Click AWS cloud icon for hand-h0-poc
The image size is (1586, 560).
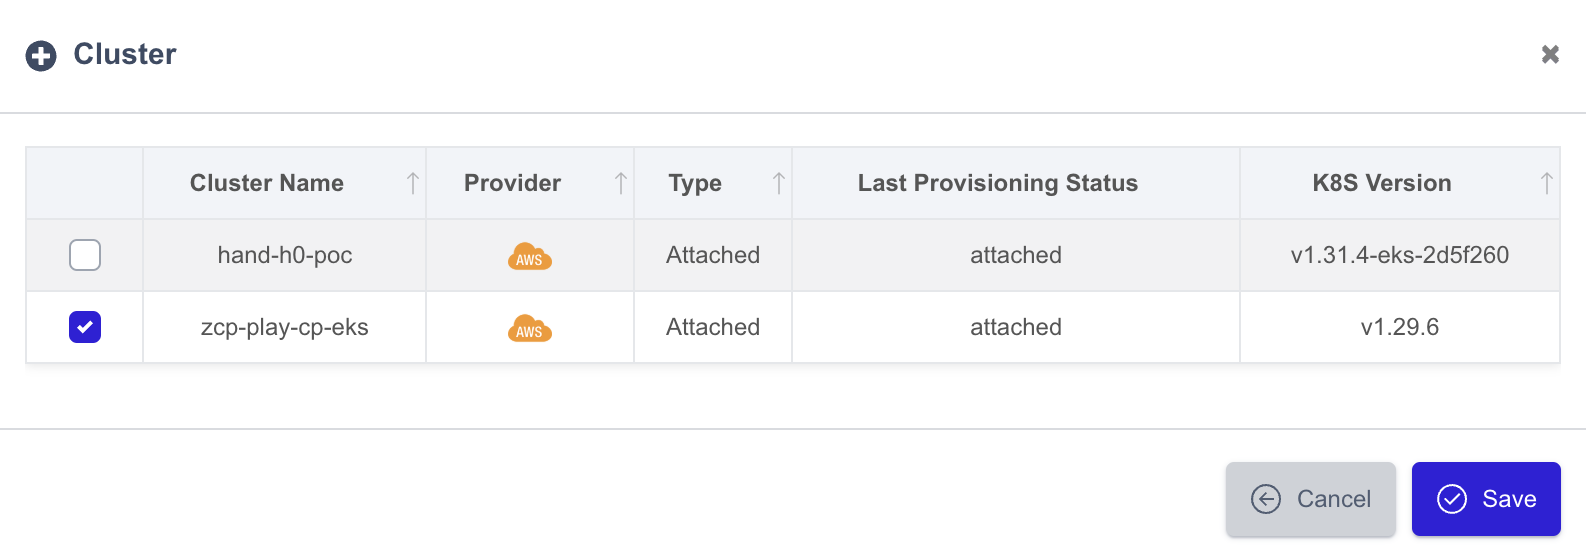[529, 256]
